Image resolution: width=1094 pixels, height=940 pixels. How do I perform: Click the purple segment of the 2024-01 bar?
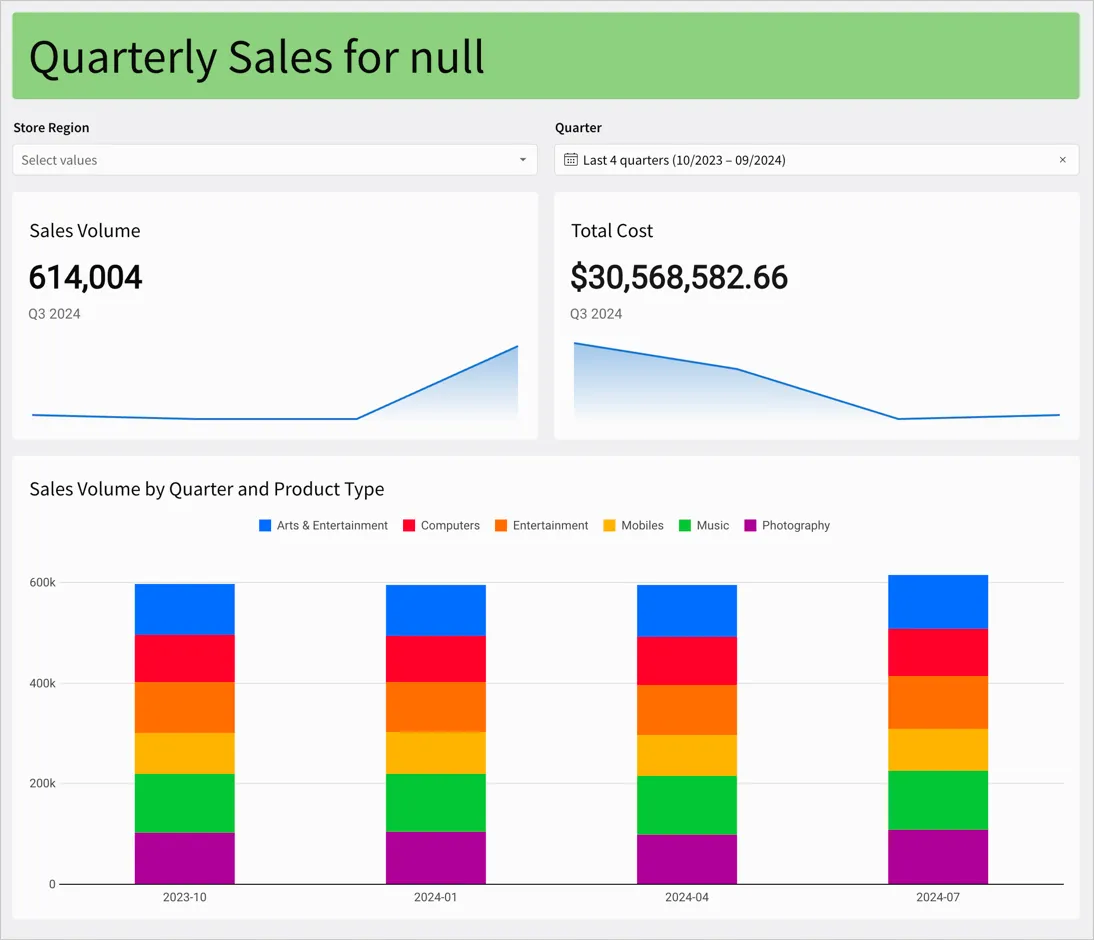click(436, 858)
